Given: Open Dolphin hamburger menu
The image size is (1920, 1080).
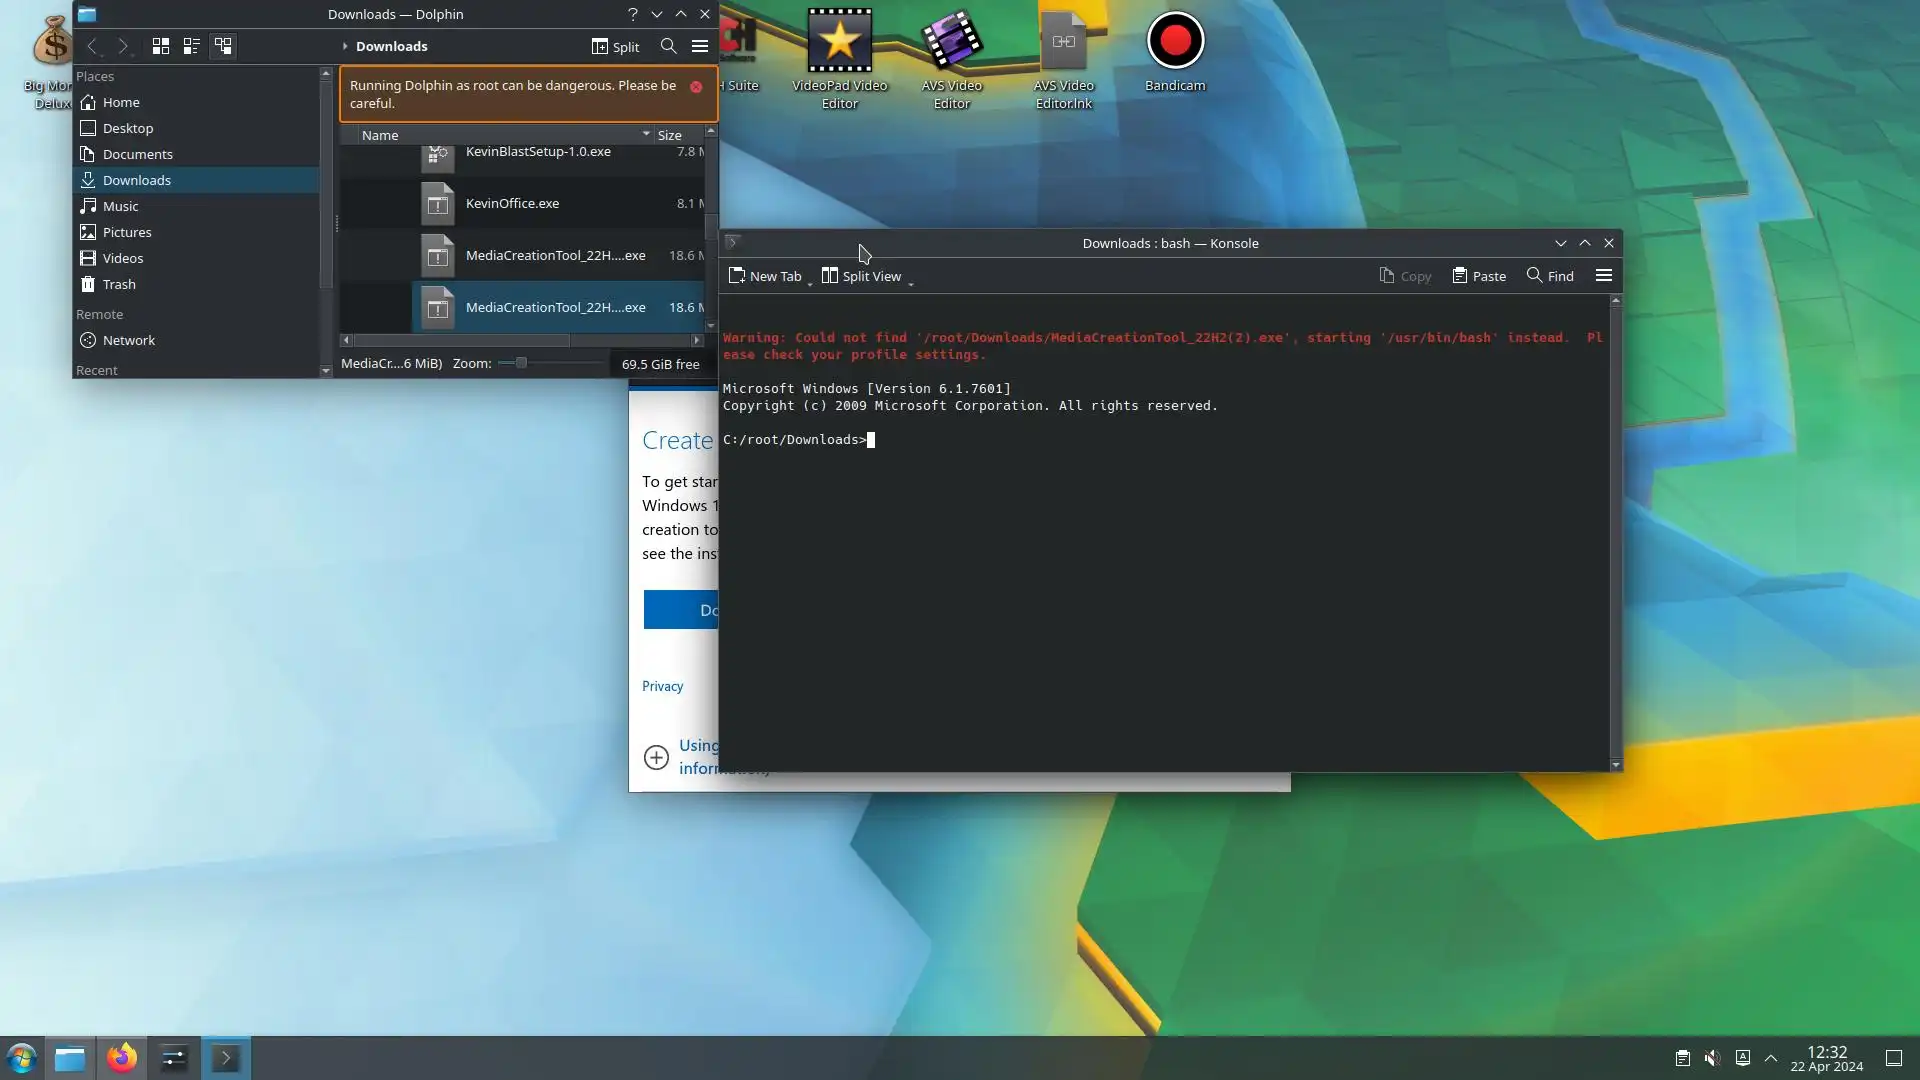Looking at the screenshot, I should (700, 46).
